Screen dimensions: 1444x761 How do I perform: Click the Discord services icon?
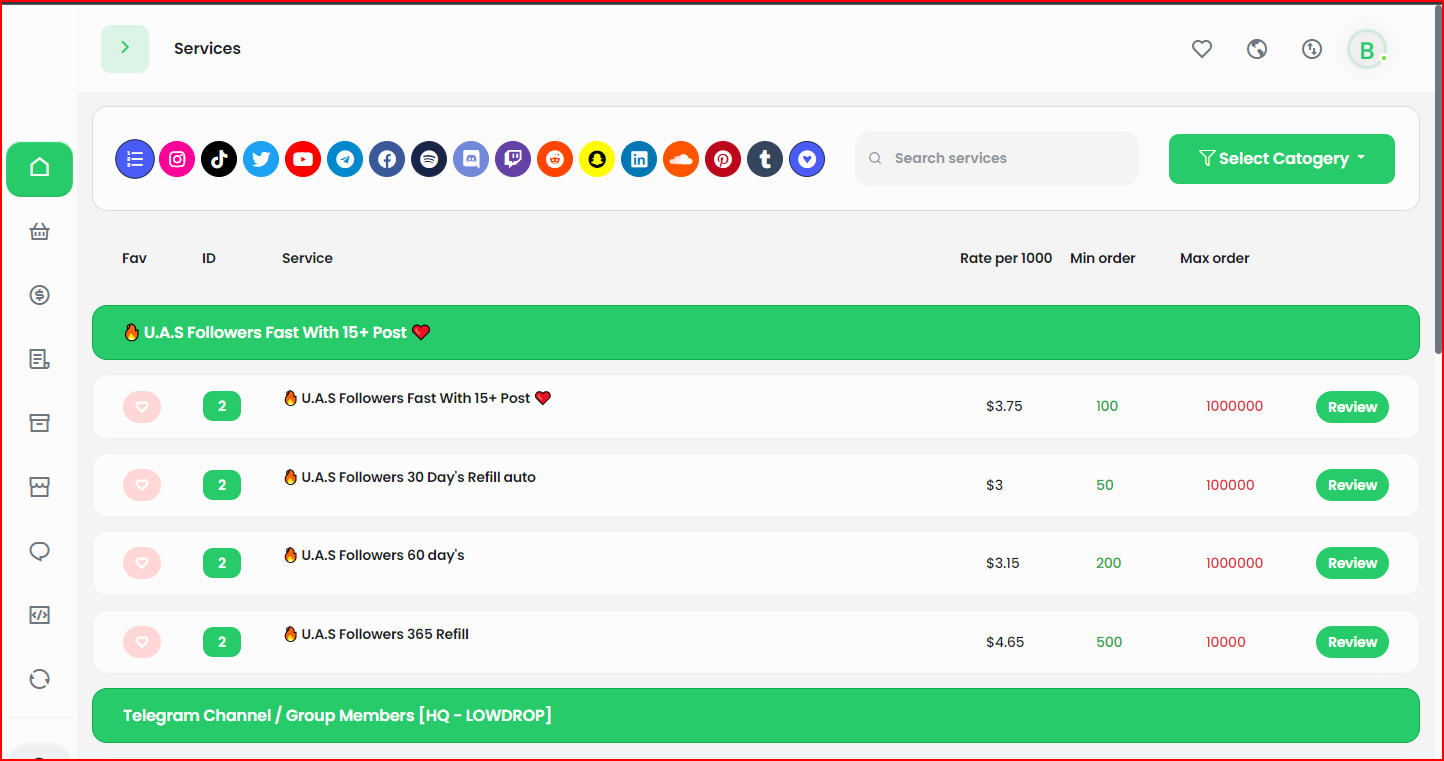tap(471, 159)
